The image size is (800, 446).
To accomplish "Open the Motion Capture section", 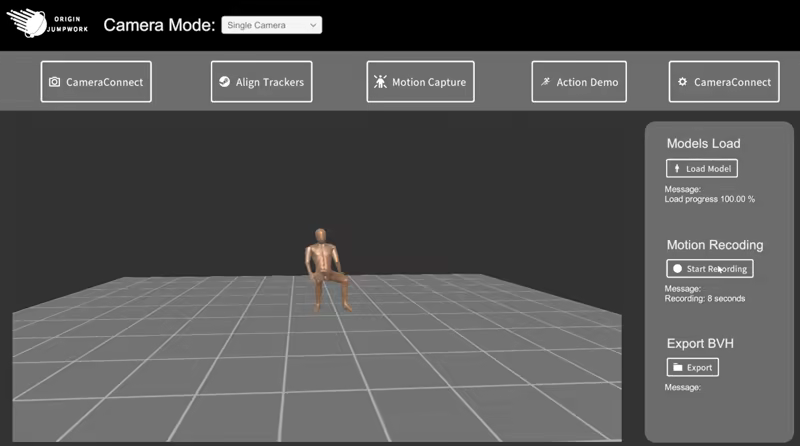I will (x=418, y=82).
